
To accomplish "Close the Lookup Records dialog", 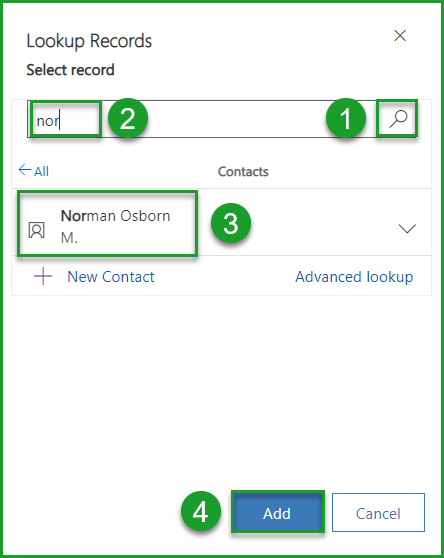I will click(x=400, y=36).
